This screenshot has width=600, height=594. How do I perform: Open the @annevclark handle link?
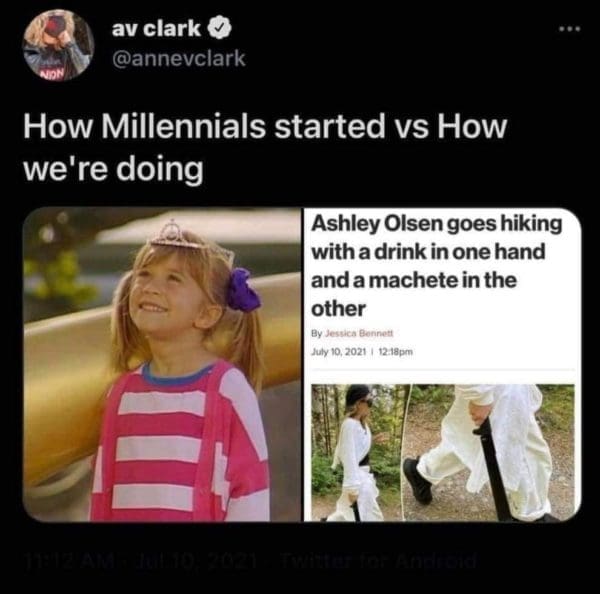pos(178,58)
